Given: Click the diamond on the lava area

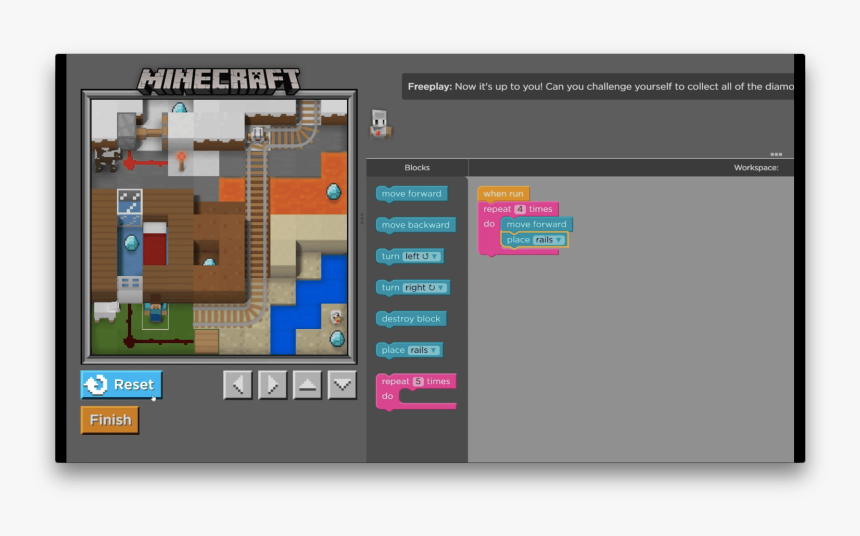Looking at the screenshot, I should pyautogui.click(x=333, y=192).
